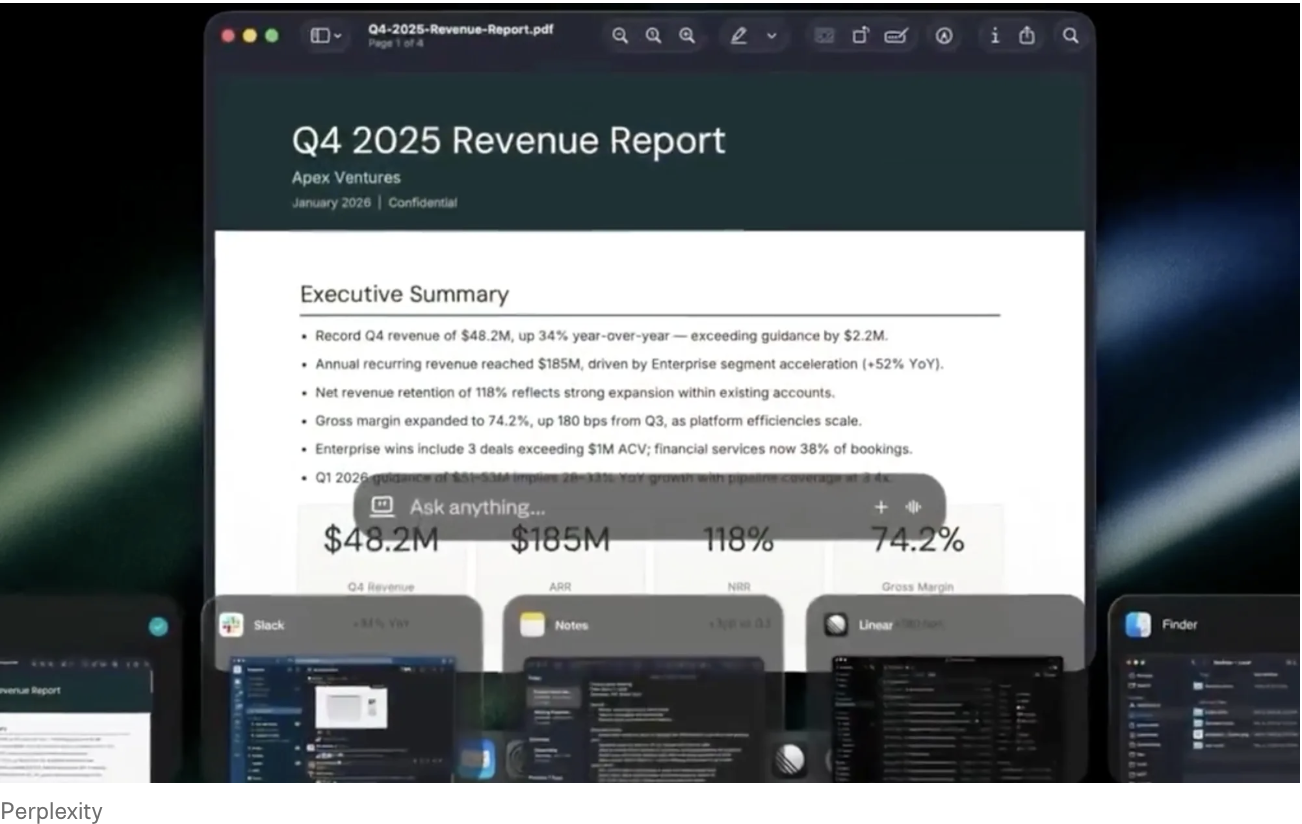Select the annual recurring revenue bullet

pos(622,364)
